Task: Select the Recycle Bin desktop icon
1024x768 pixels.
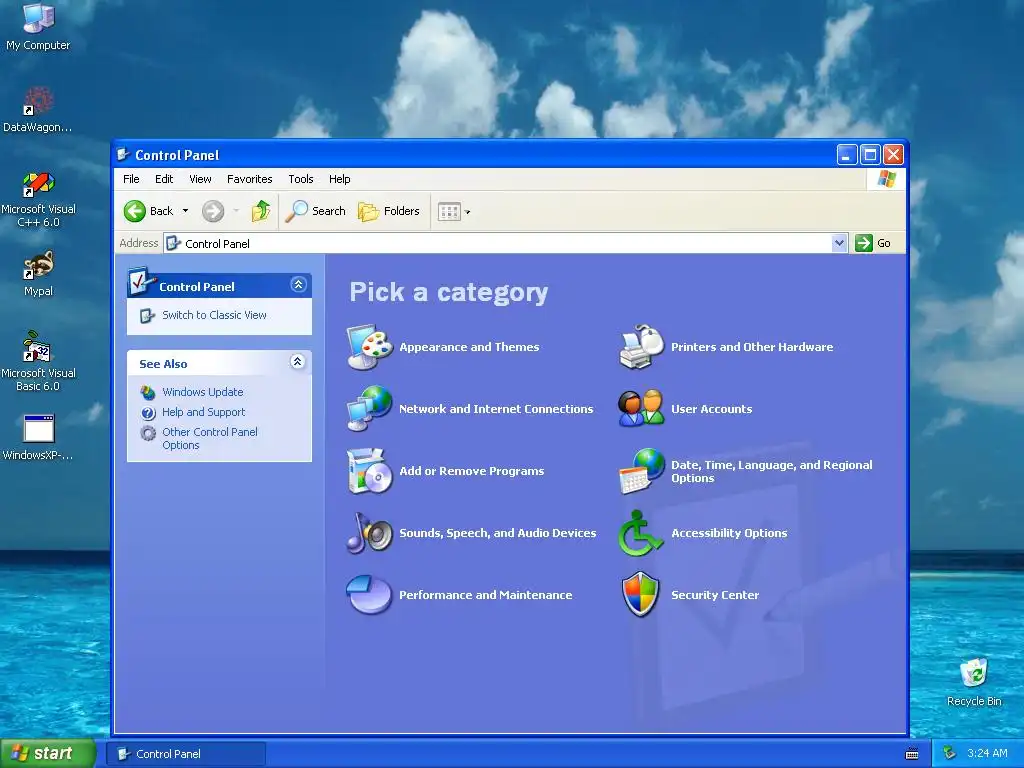Action: (974, 682)
